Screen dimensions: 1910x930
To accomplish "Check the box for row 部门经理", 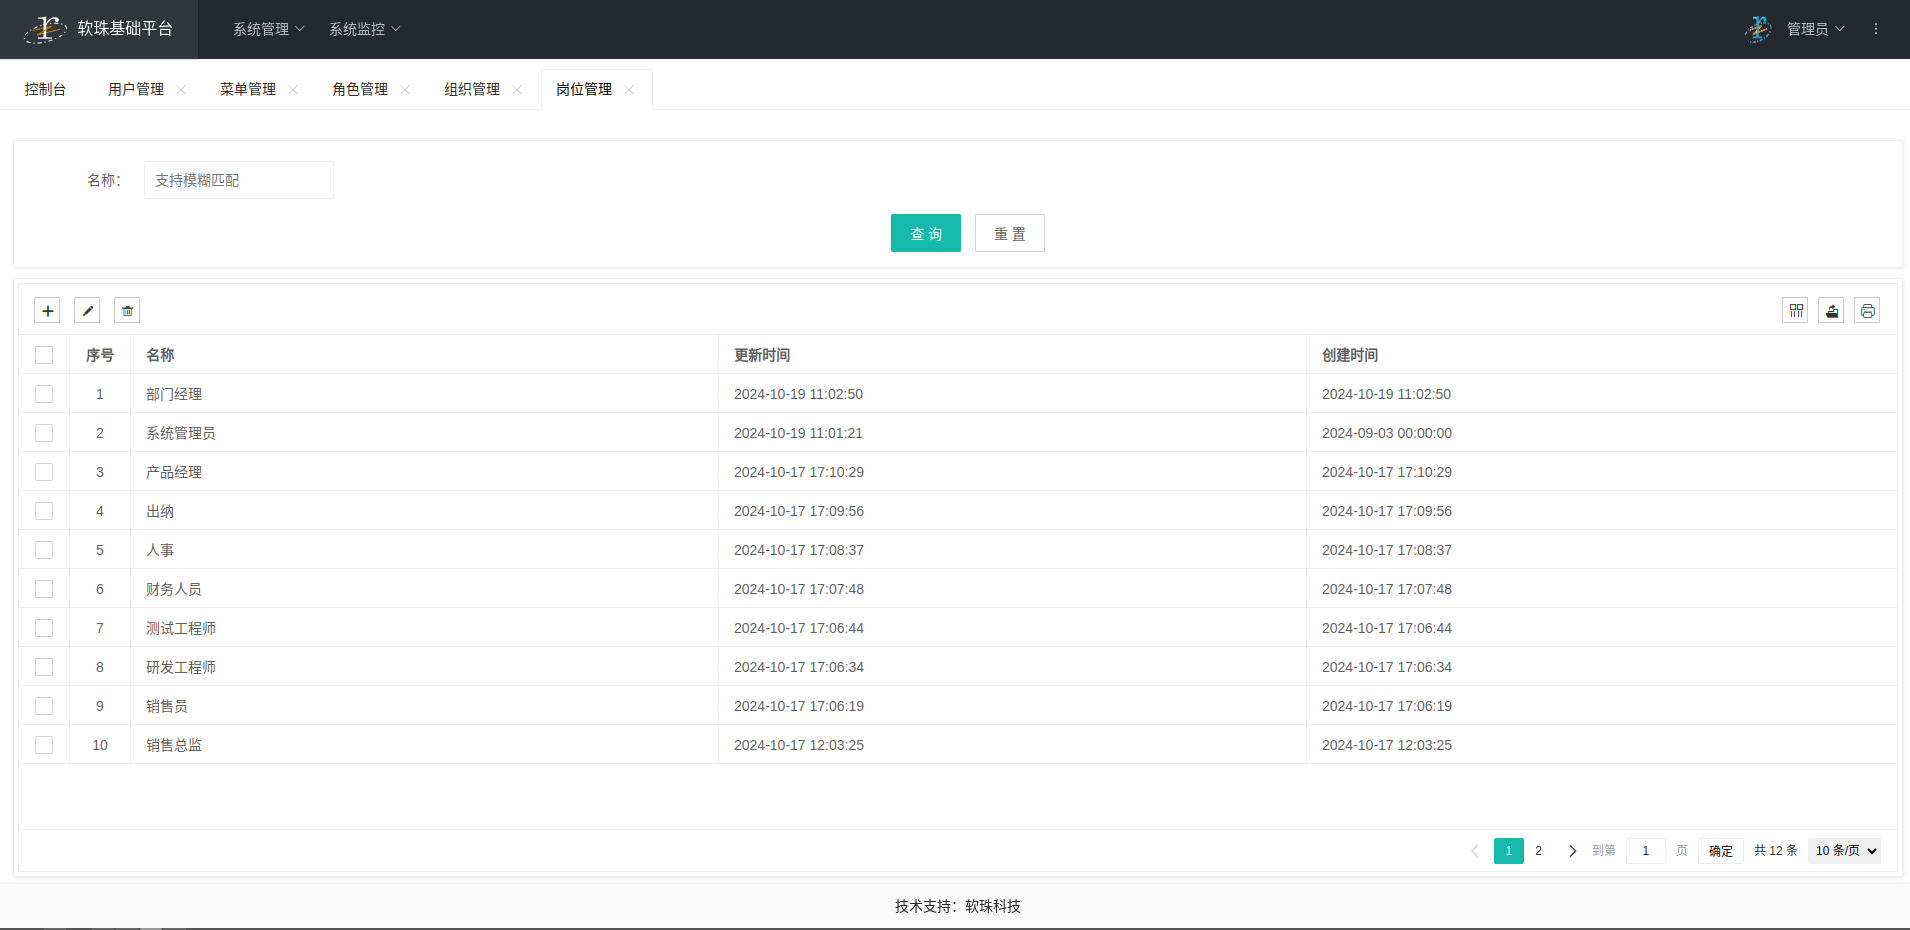I will click(x=44, y=394).
